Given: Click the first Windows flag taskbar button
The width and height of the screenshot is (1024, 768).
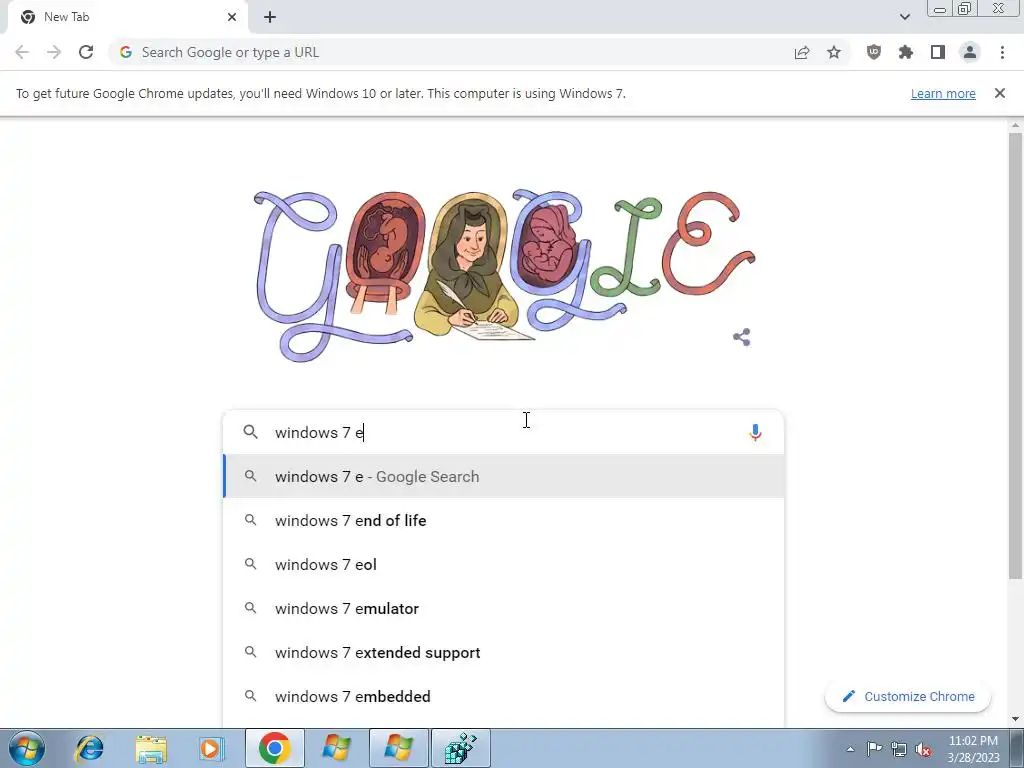Looking at the screenshot, I should [x=336, y=748].
